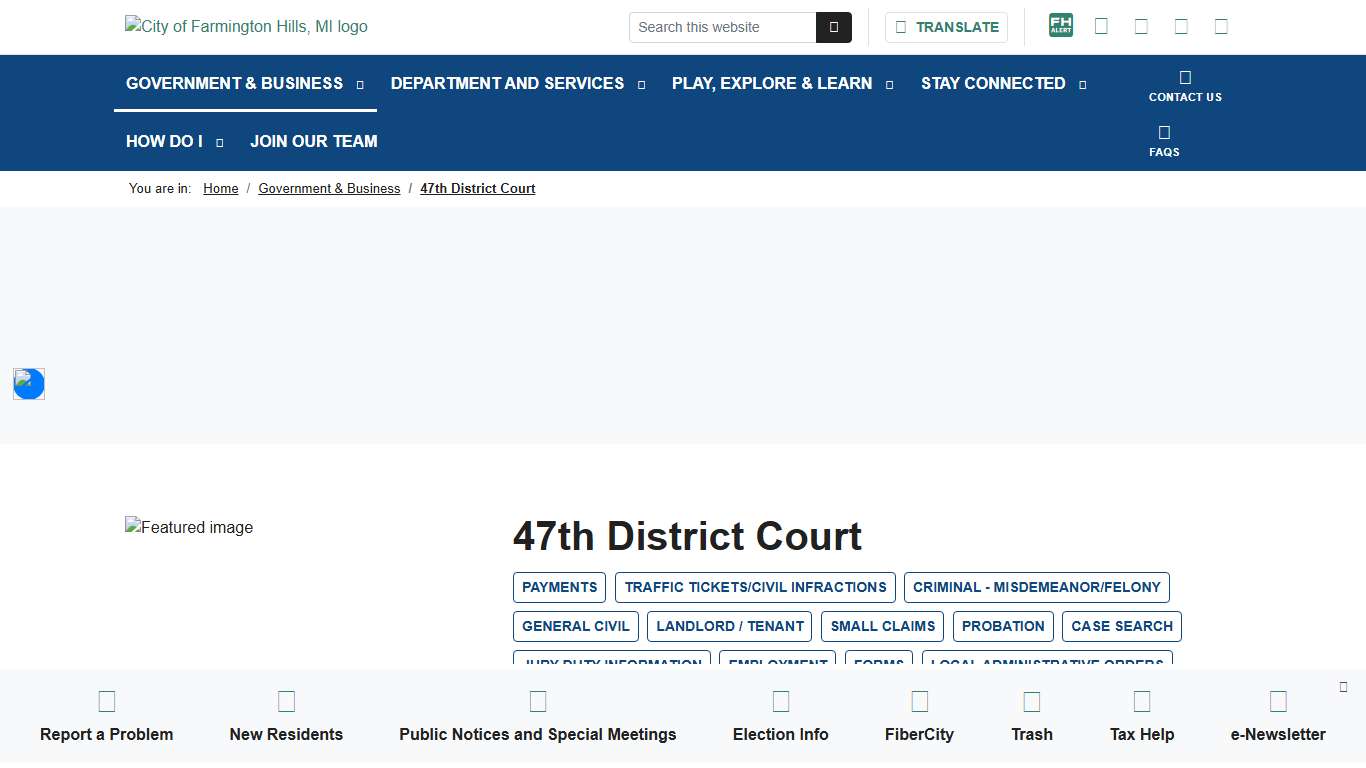Open the Government & Business menu
The width and height of the screenshot is (1366, 768).
(235, 83)
